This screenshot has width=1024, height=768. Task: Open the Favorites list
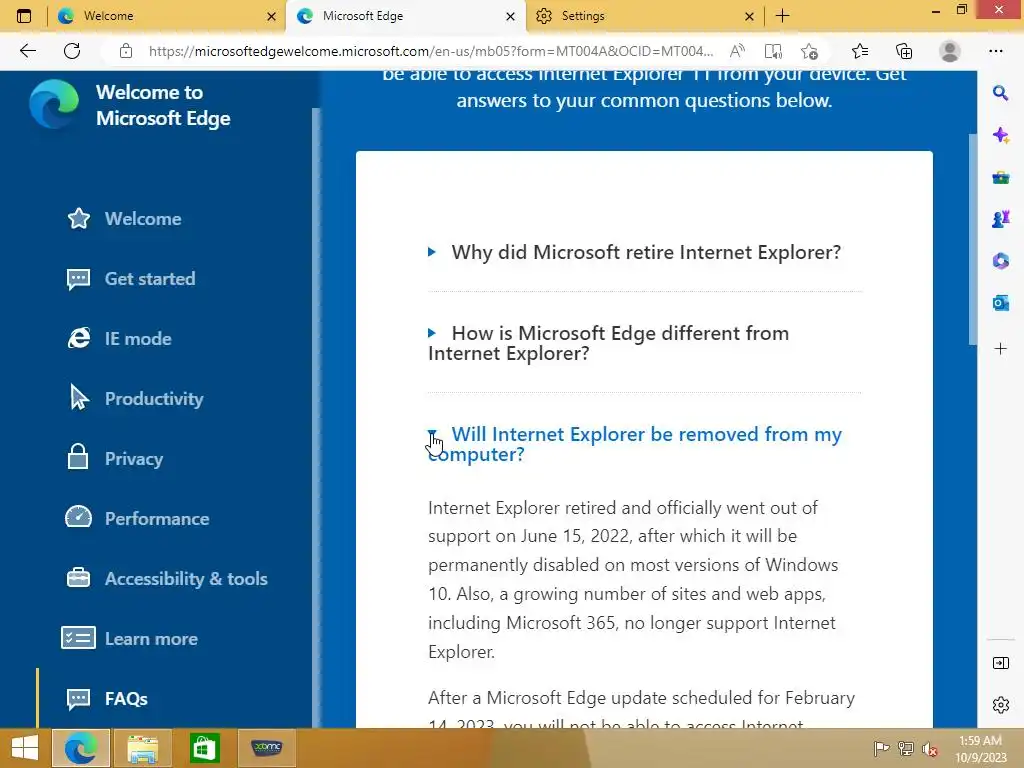860,51
